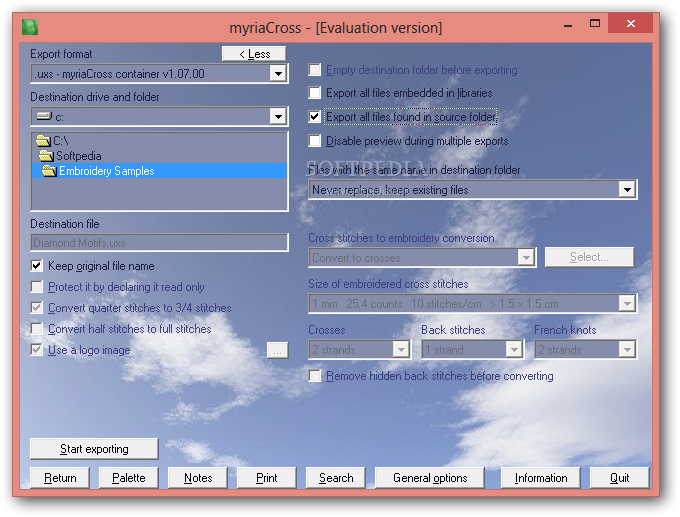The image size is (680, 517).
Task: Toggle Convert quarter stitches to 3/4 stitches
Action: coord(37,308)
